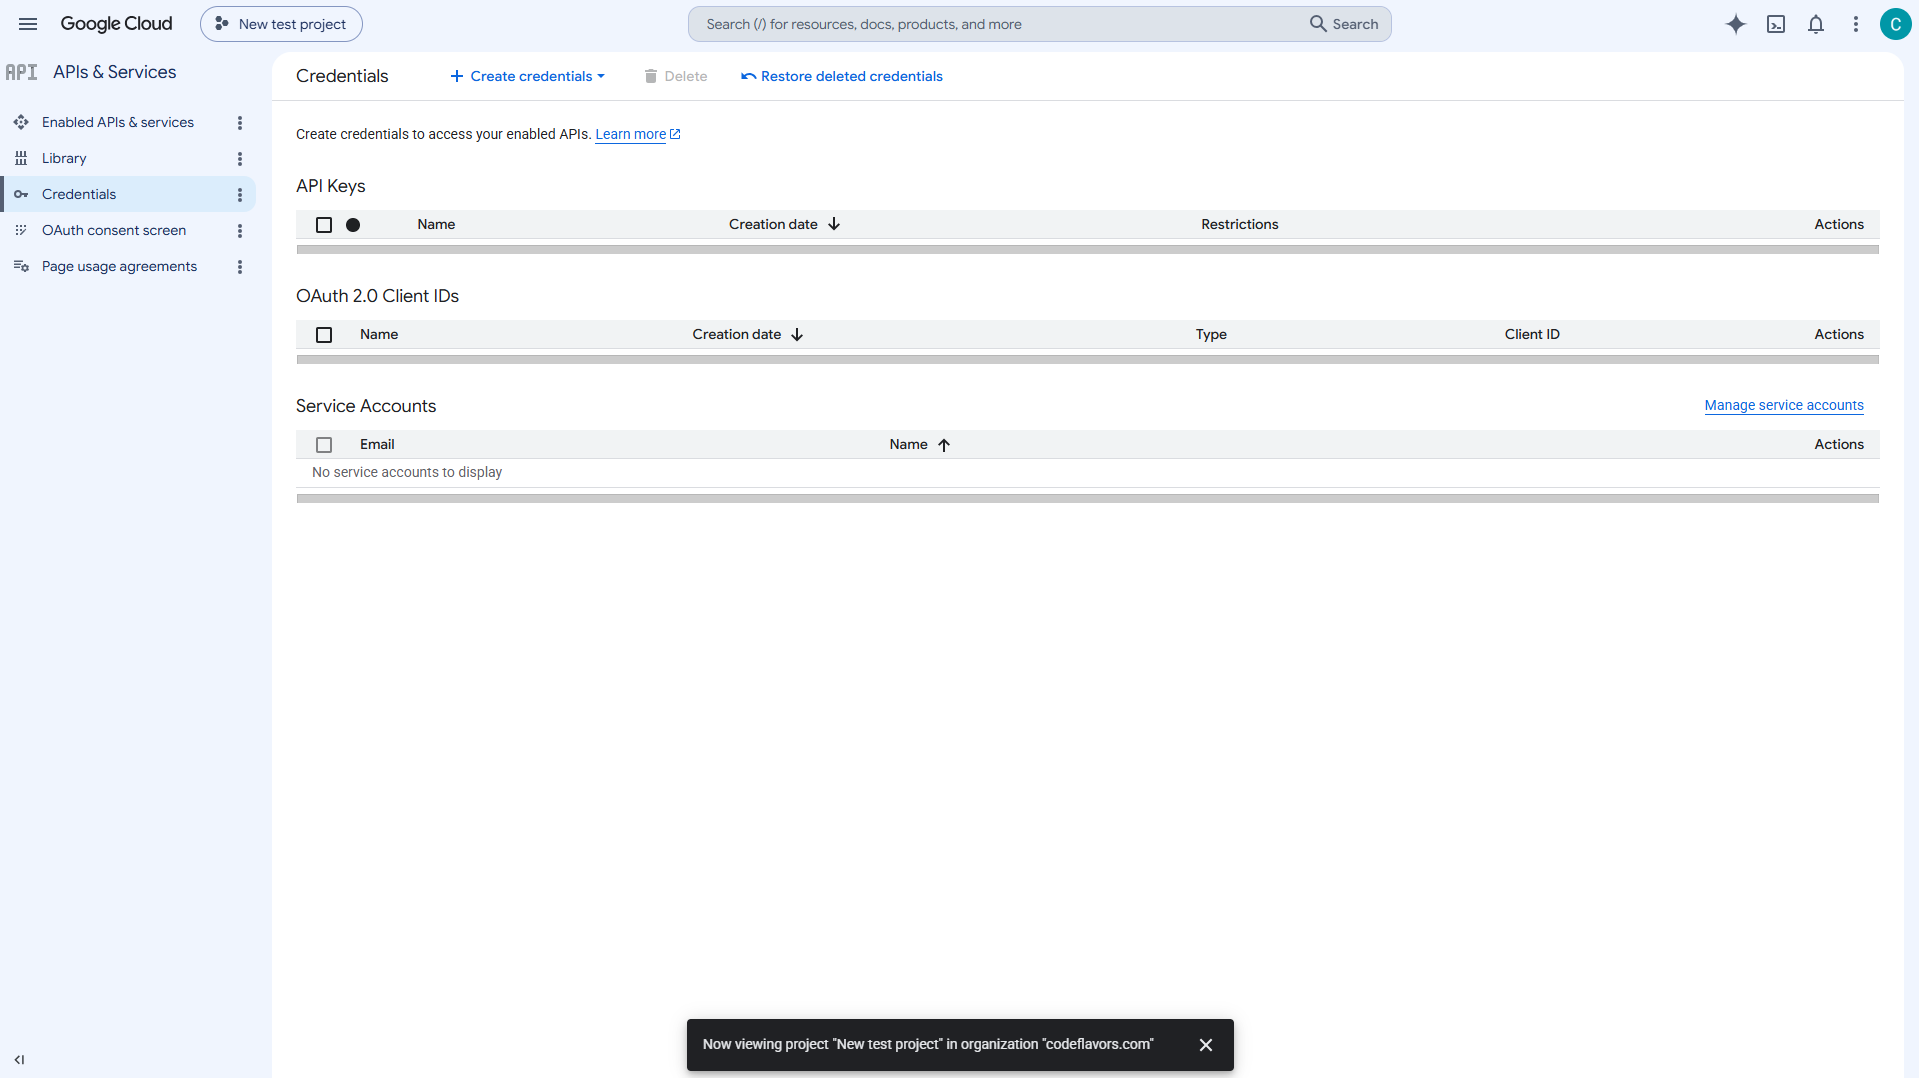
Task: Sort API Keys by Creation date arrow
Action: [x=834, y=224]
